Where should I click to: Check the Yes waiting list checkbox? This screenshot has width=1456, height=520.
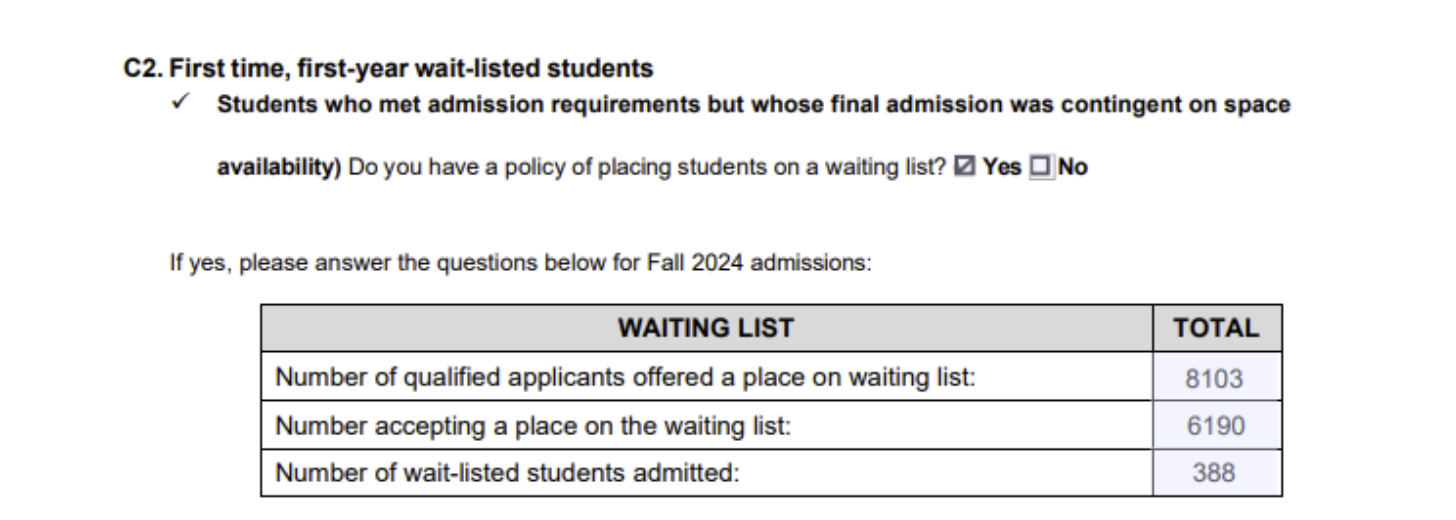coord(967,168)
